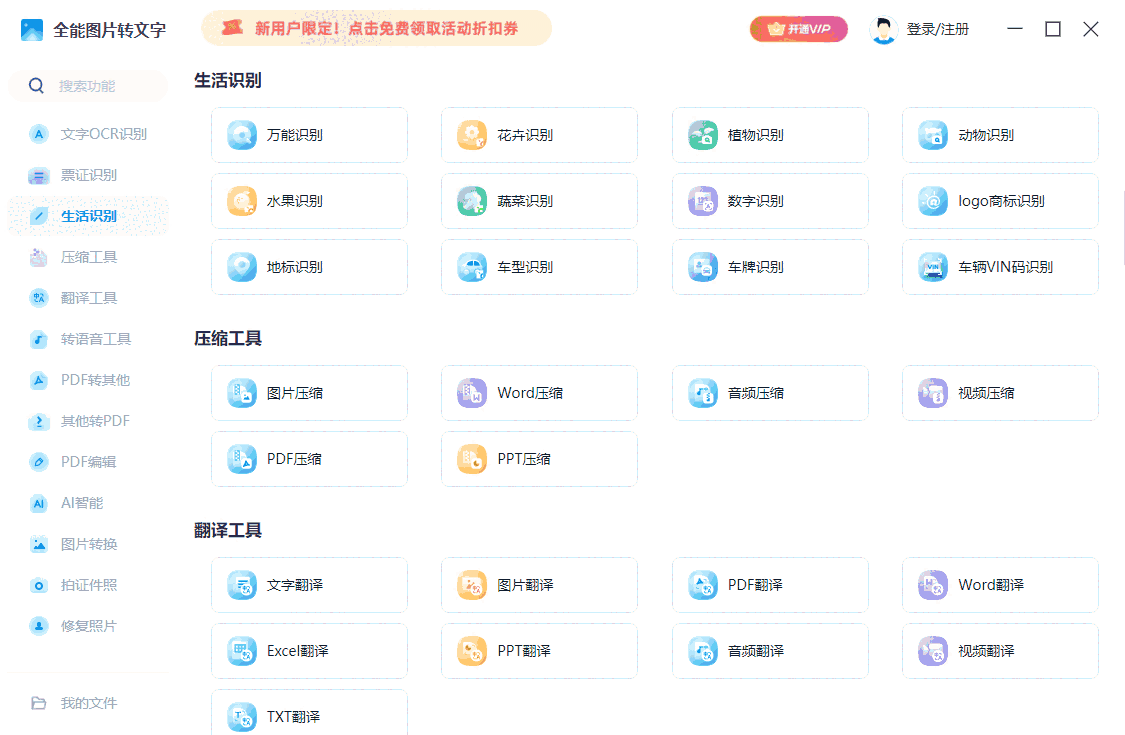Viewport: 1125px width, 735px height.
Task: Click the 搜索功能 search box
Action: point(87,86)
